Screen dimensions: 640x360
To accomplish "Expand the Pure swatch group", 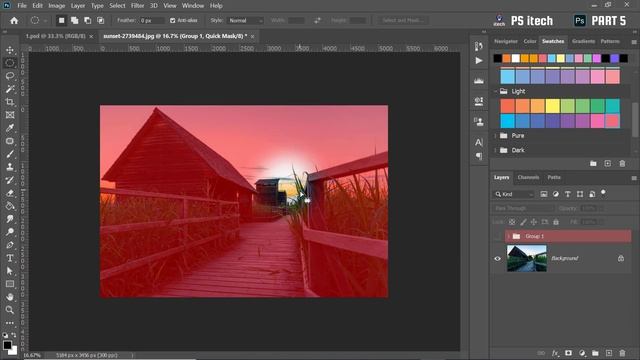I will pos(496,136).
